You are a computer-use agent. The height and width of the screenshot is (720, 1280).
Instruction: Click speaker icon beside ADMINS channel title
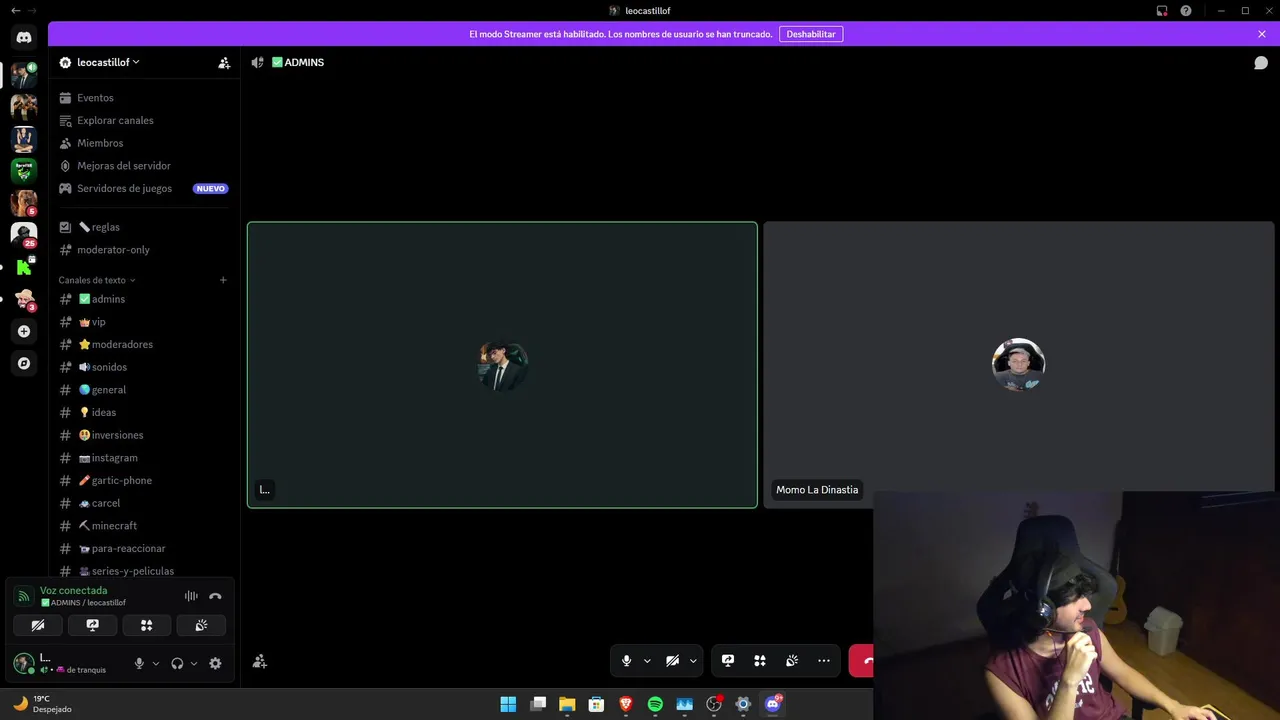258,62
